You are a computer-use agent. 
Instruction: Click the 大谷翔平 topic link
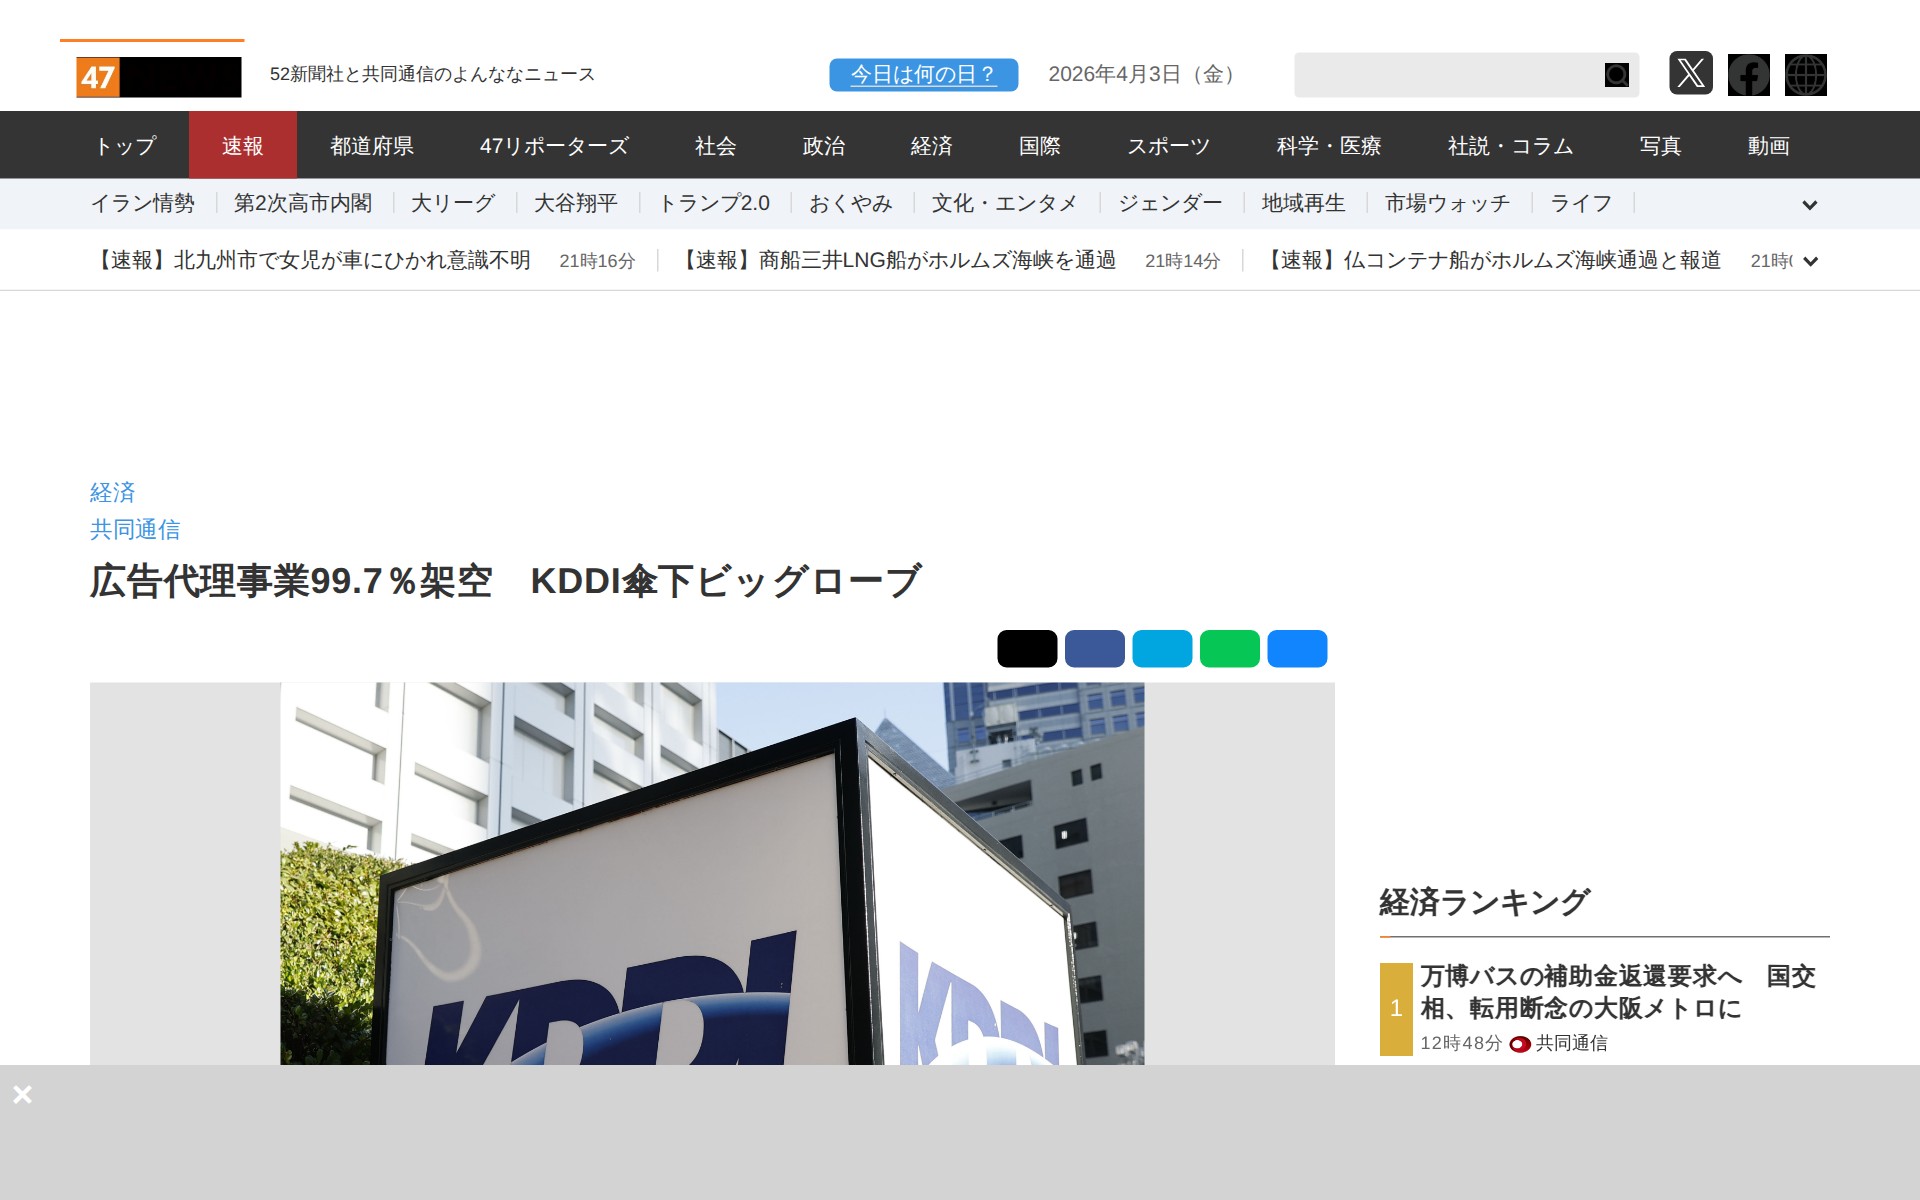coord(575,204)
